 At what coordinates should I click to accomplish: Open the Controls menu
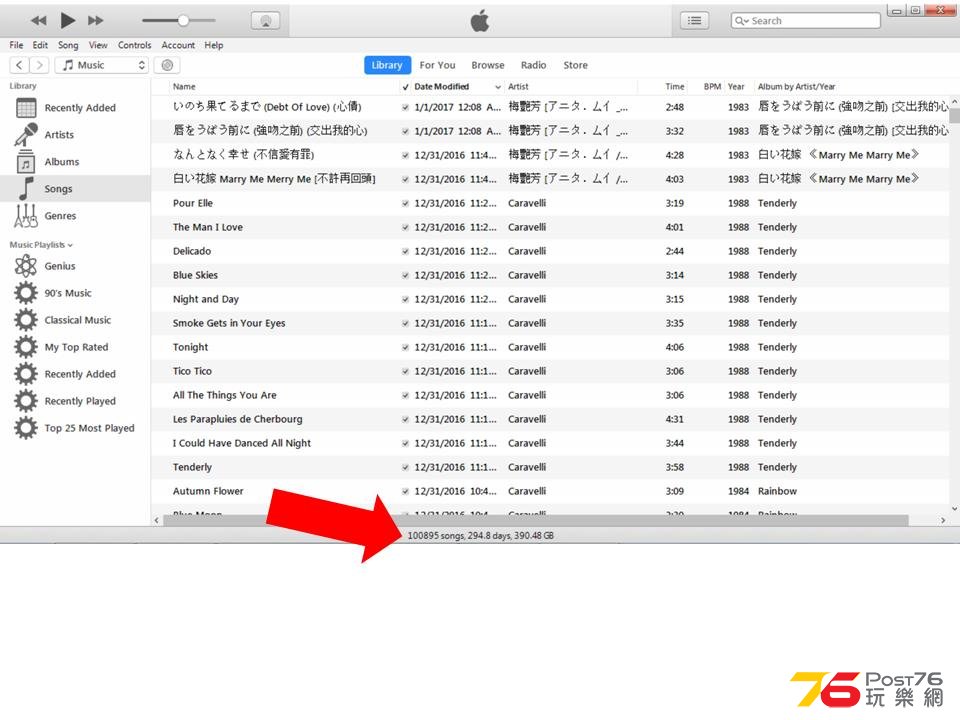[x=135, y=45]
